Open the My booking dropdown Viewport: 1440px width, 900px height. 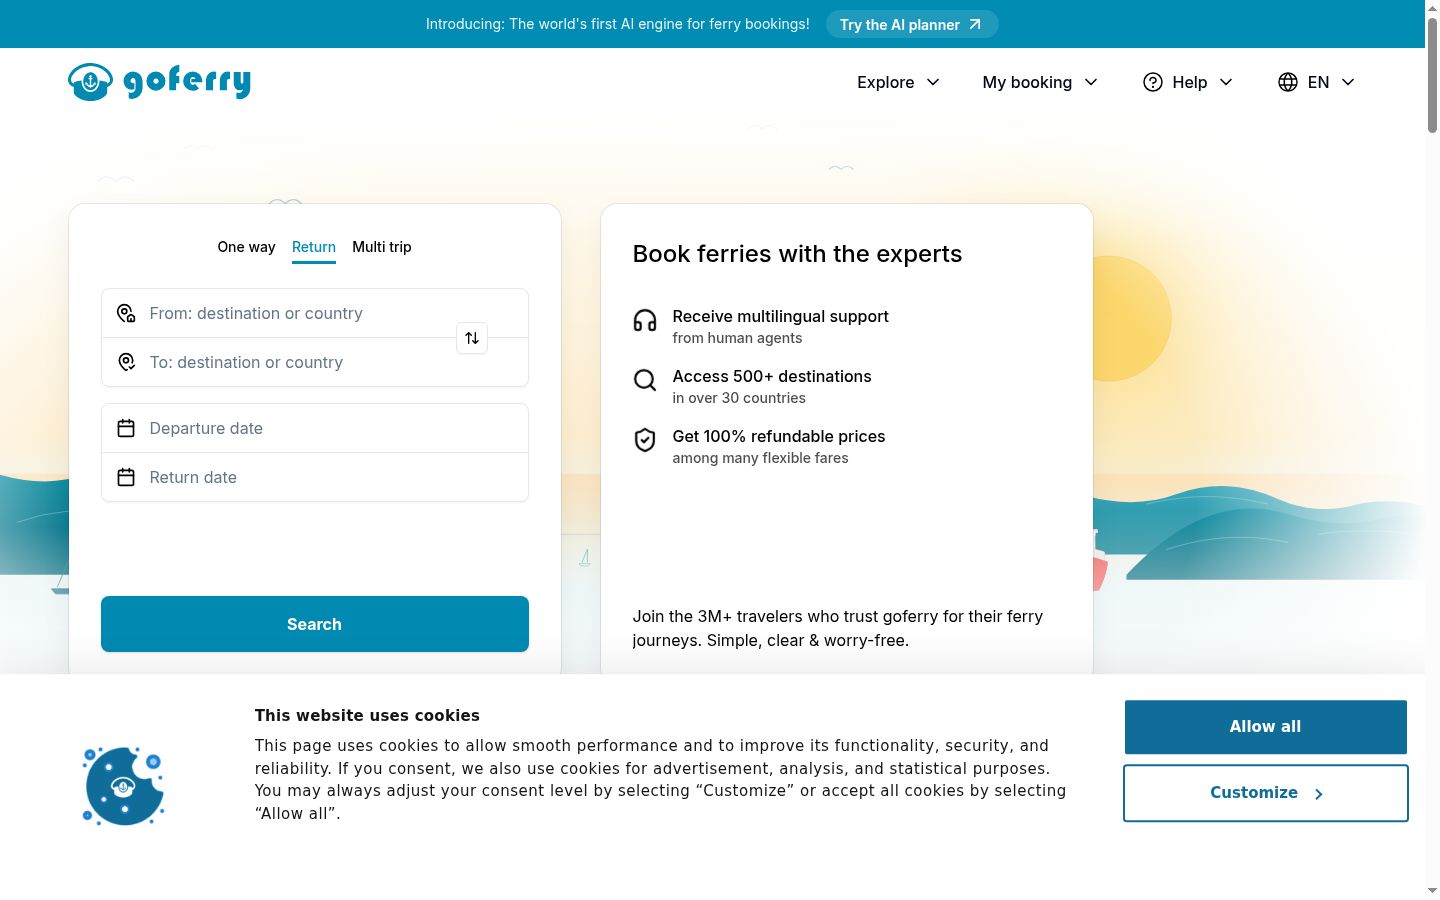(x=1040, y=82)
